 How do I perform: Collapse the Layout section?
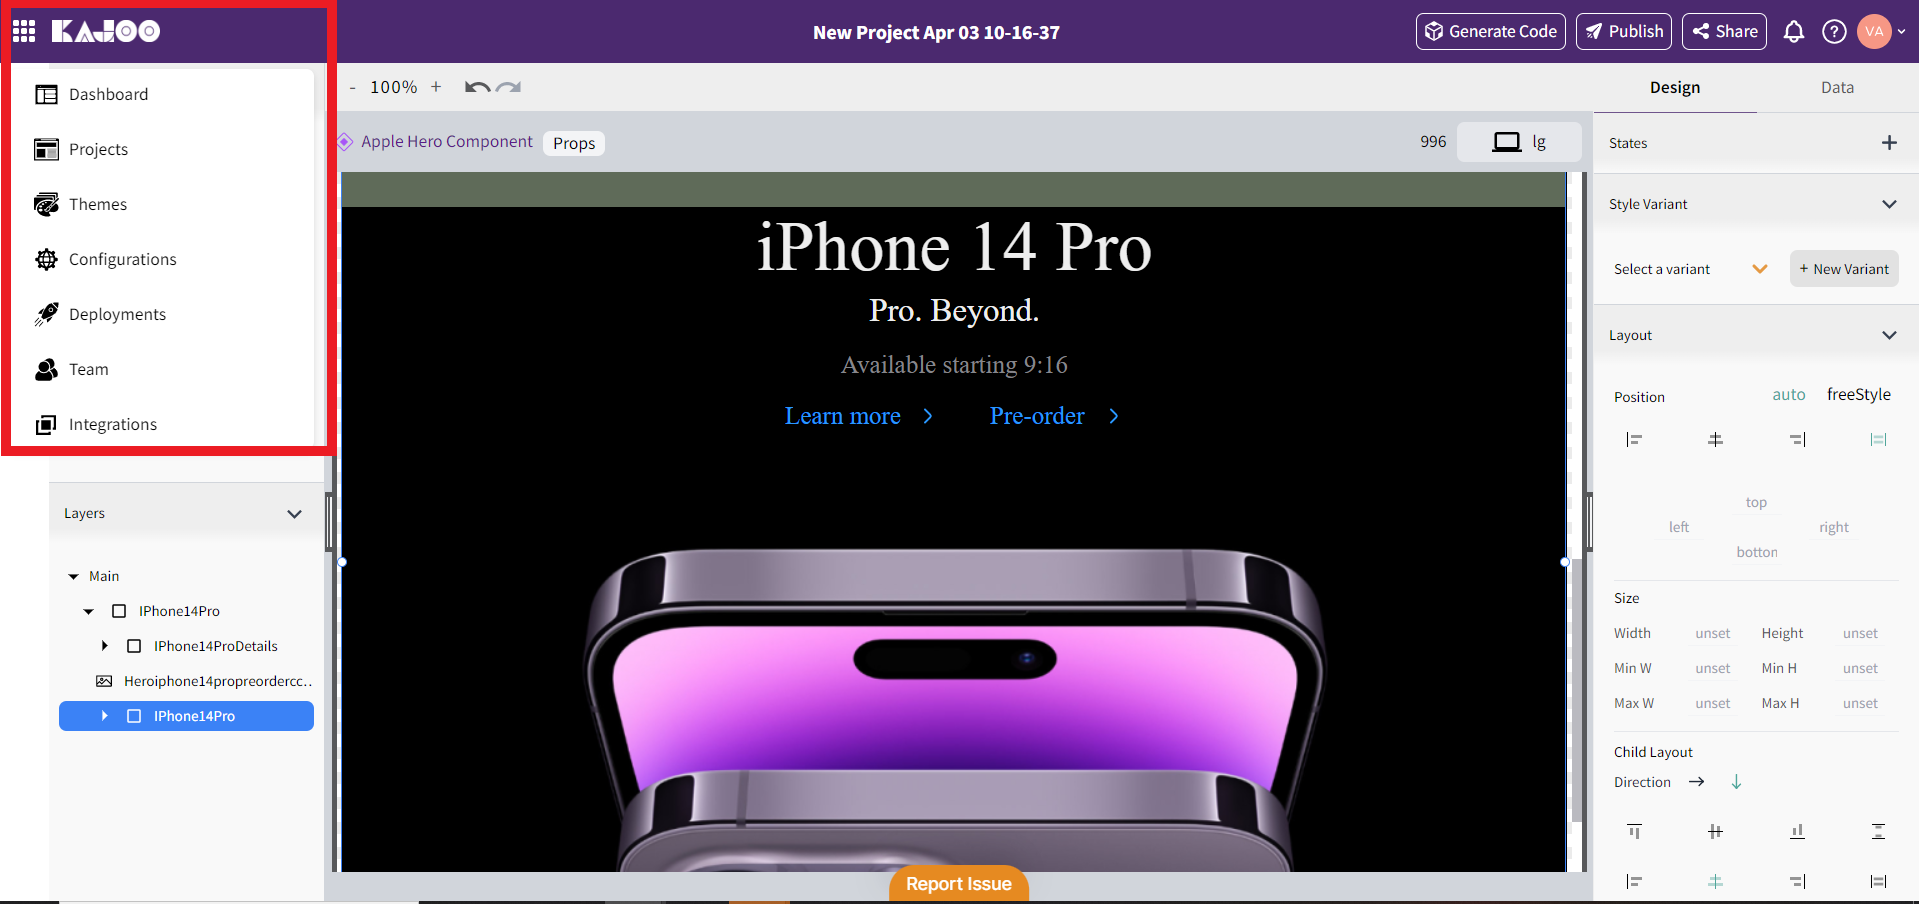click(1889, 335)
